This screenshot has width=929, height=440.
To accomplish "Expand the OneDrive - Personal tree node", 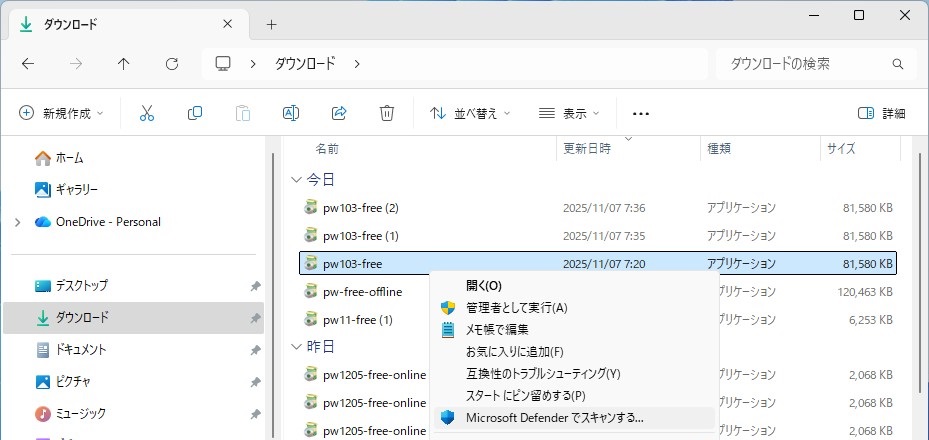I will click(17, 222).
